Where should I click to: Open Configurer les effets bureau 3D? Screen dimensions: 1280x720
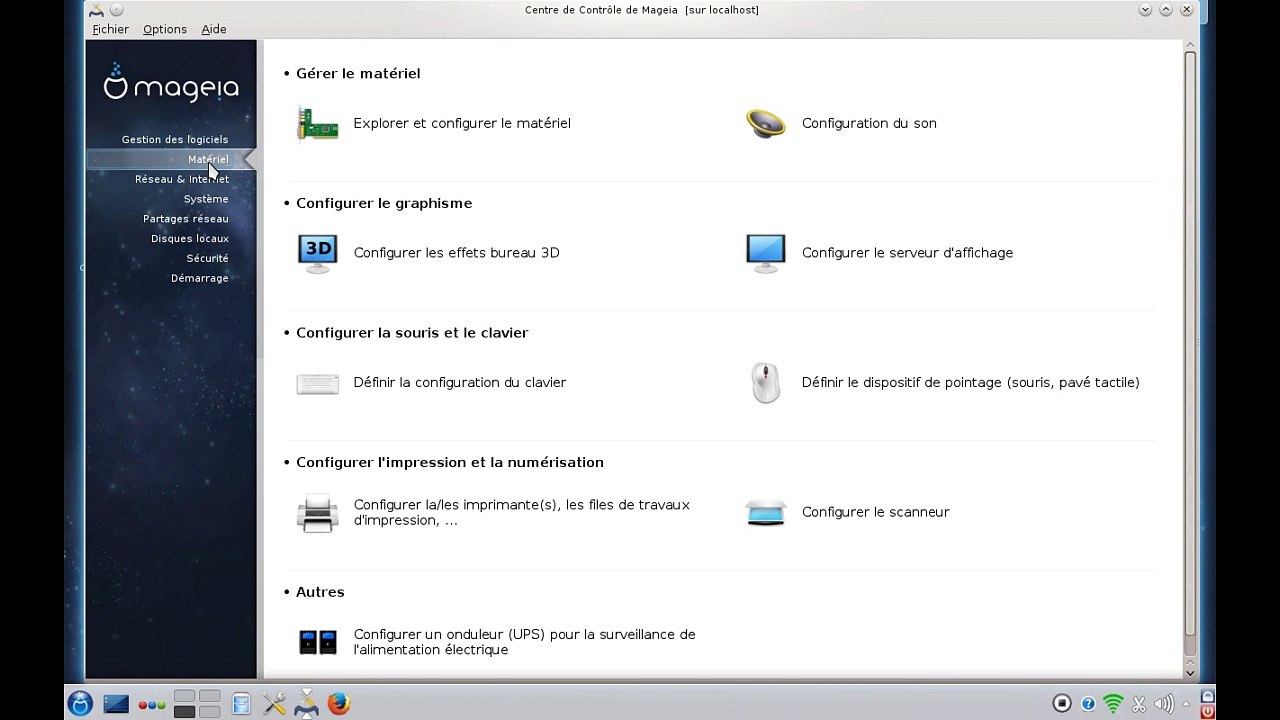click(x=456, y=253)
